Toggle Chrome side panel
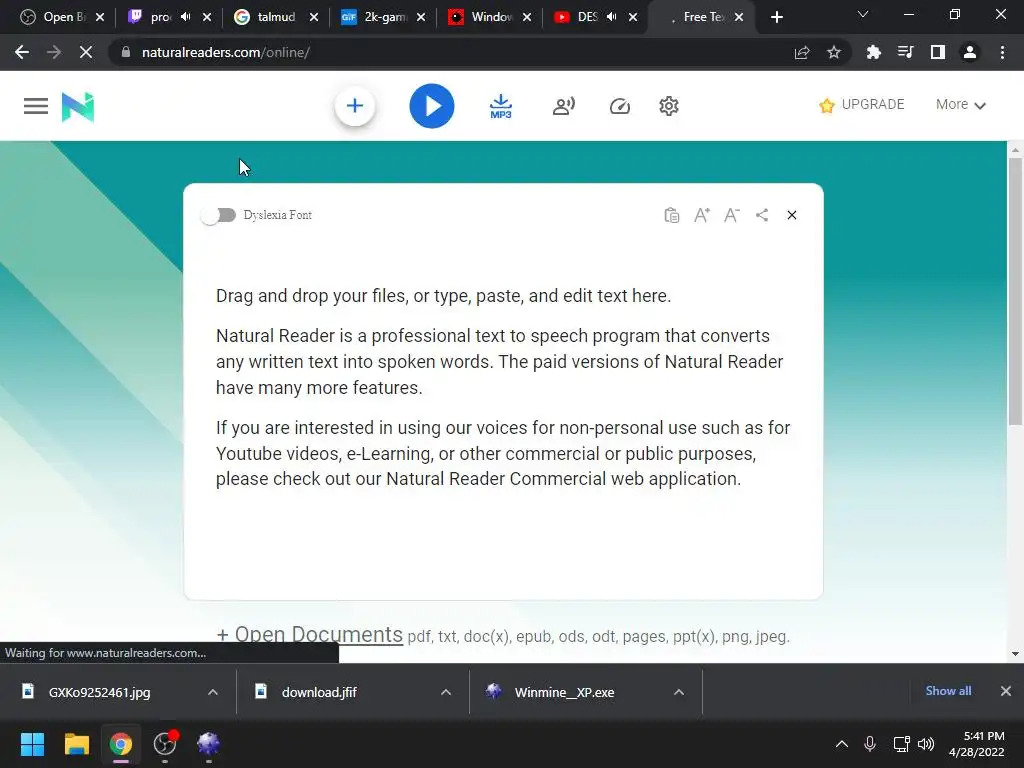This screenshot has width=1024, height=768. 938,52
